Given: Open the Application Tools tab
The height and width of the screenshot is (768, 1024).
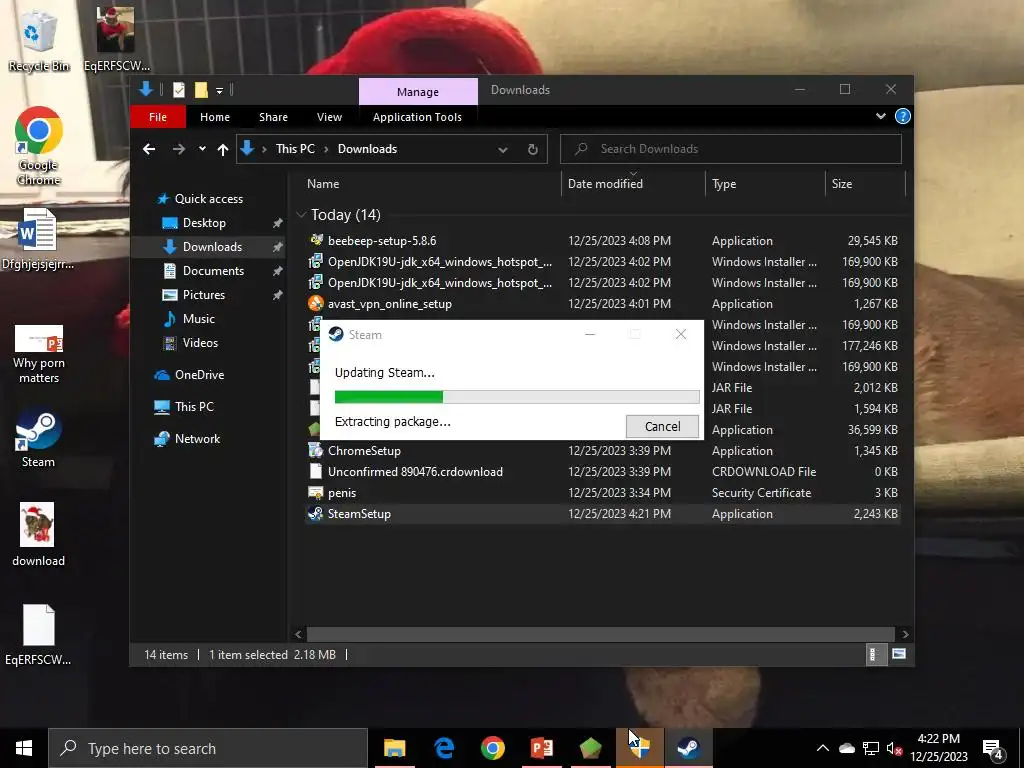Looking at the screenshot, I should click(417, 117).
